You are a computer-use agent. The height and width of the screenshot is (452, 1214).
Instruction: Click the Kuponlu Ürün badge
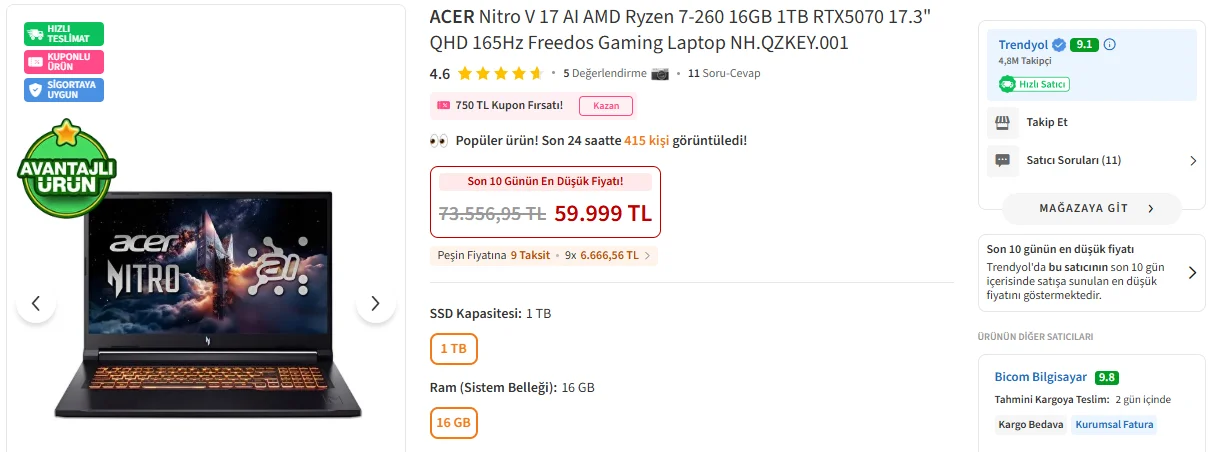[x=64, y=62]
